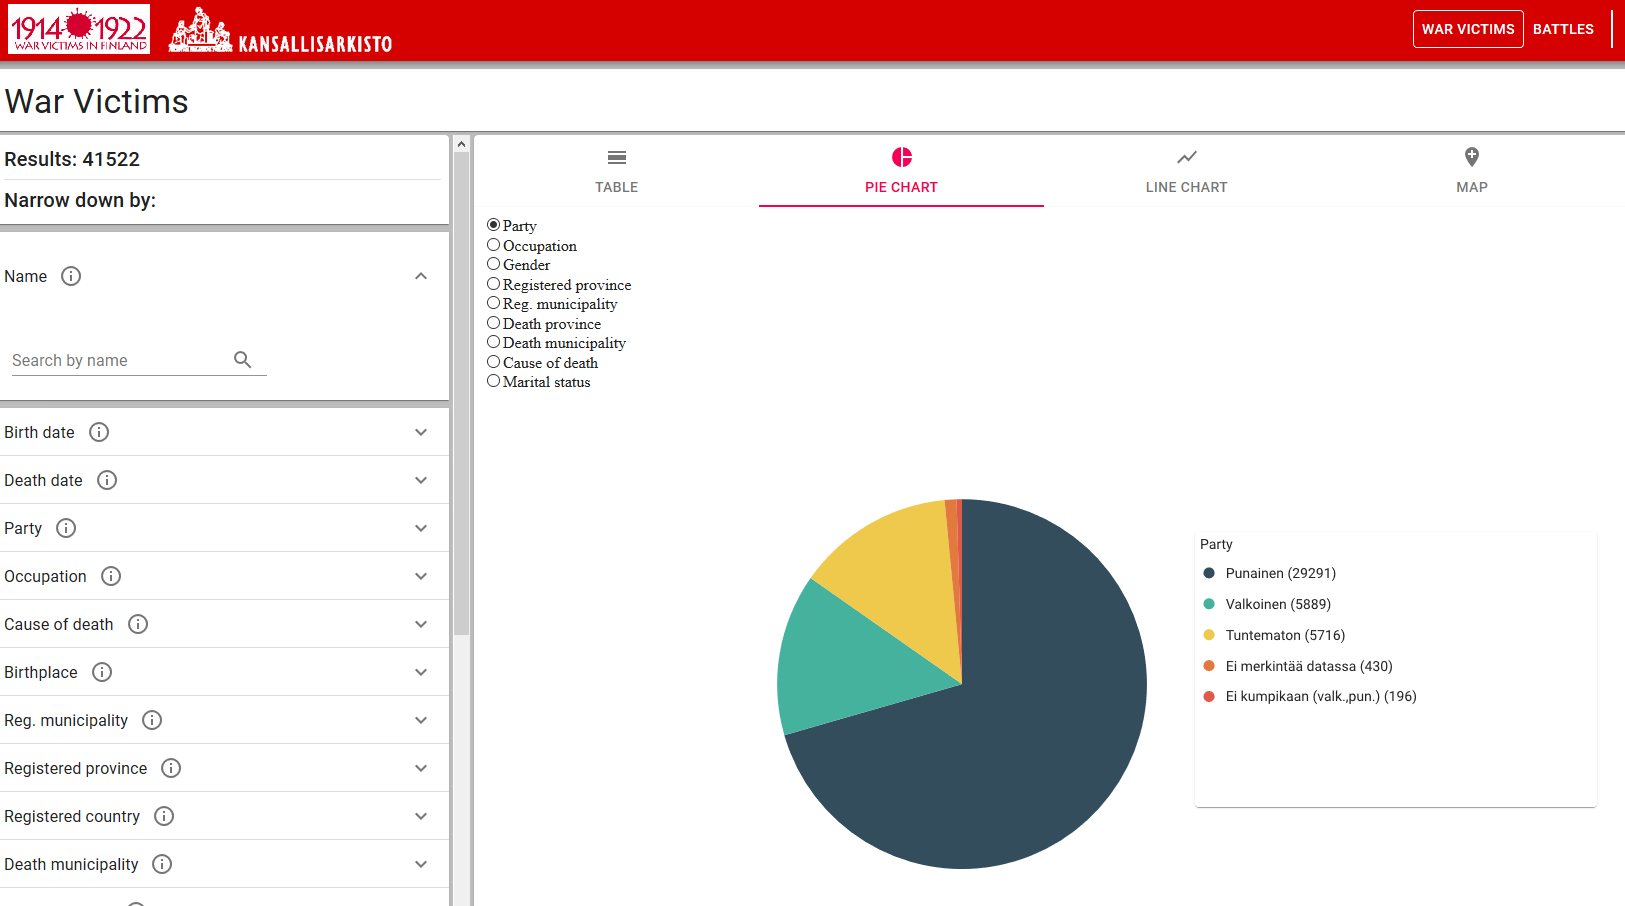
Task: Open info icon next to Party filter
Action: click(66, 528)
